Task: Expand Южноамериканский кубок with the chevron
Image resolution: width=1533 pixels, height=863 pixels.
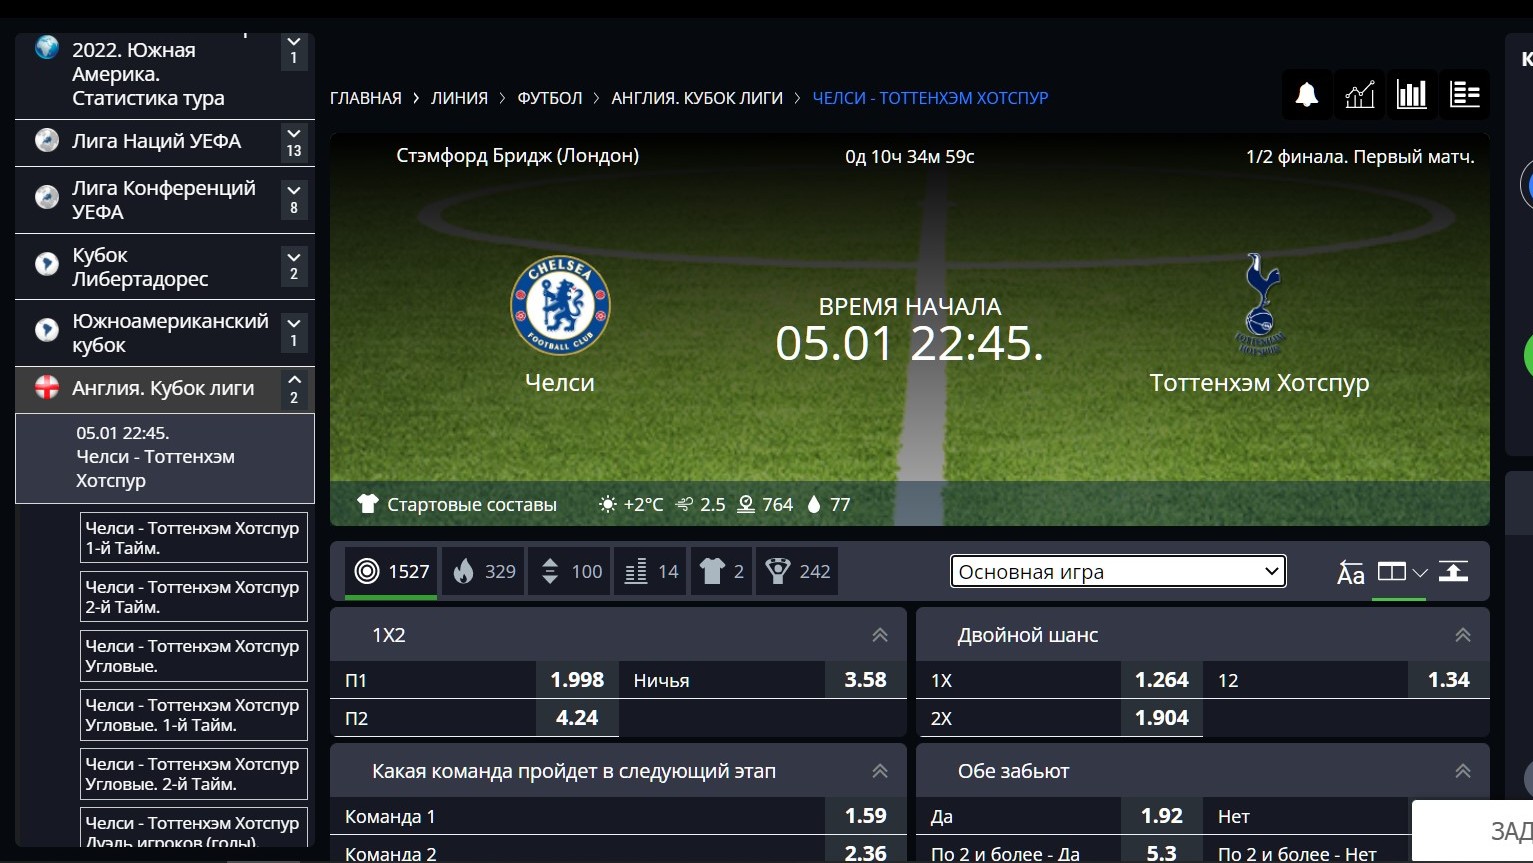Action: click(x=294, y=331)
